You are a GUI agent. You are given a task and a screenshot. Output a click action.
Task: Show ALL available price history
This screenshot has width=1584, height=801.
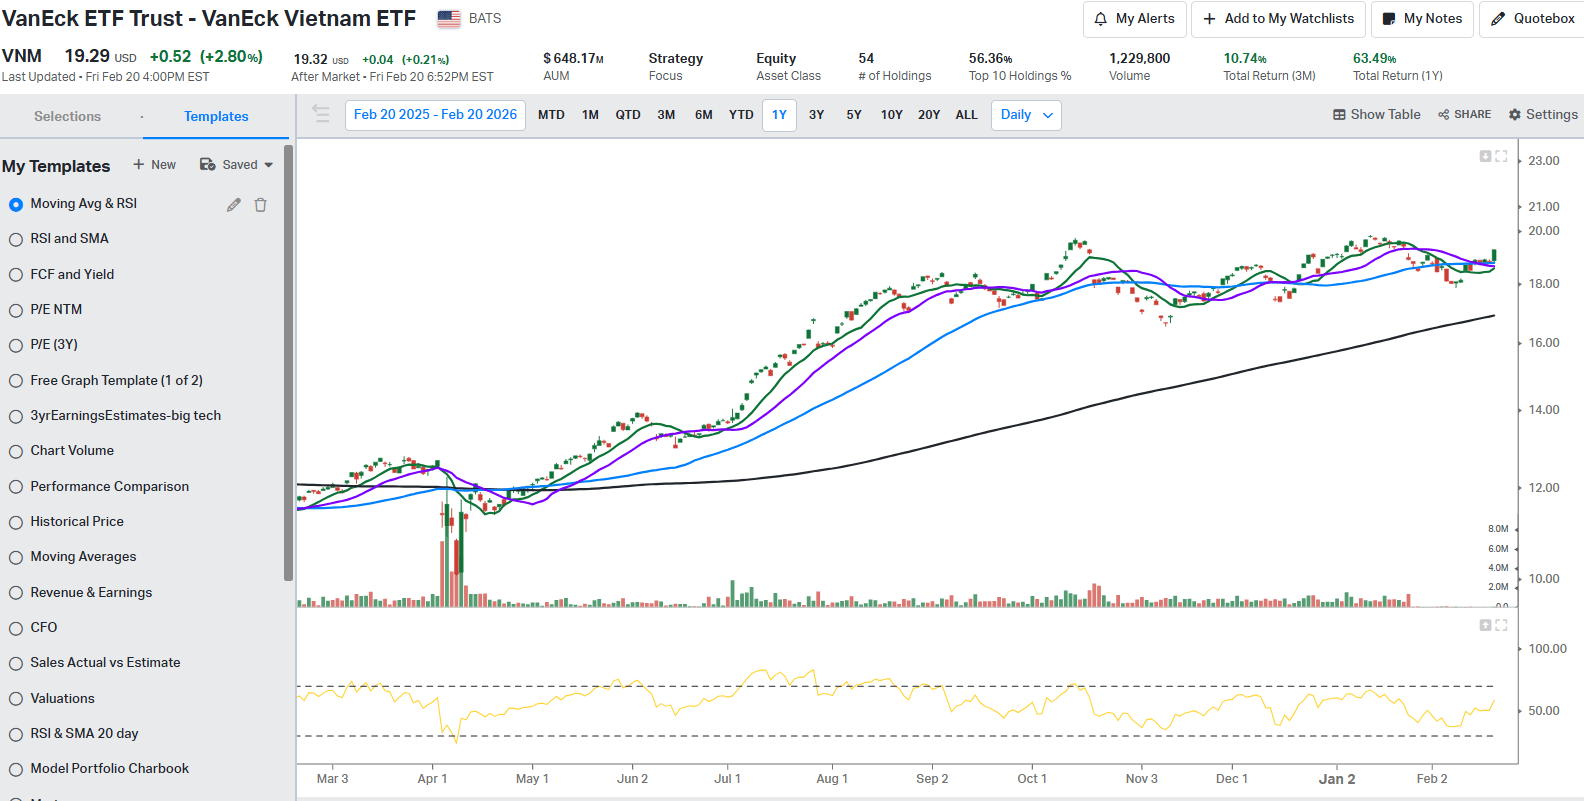[966, 115]
